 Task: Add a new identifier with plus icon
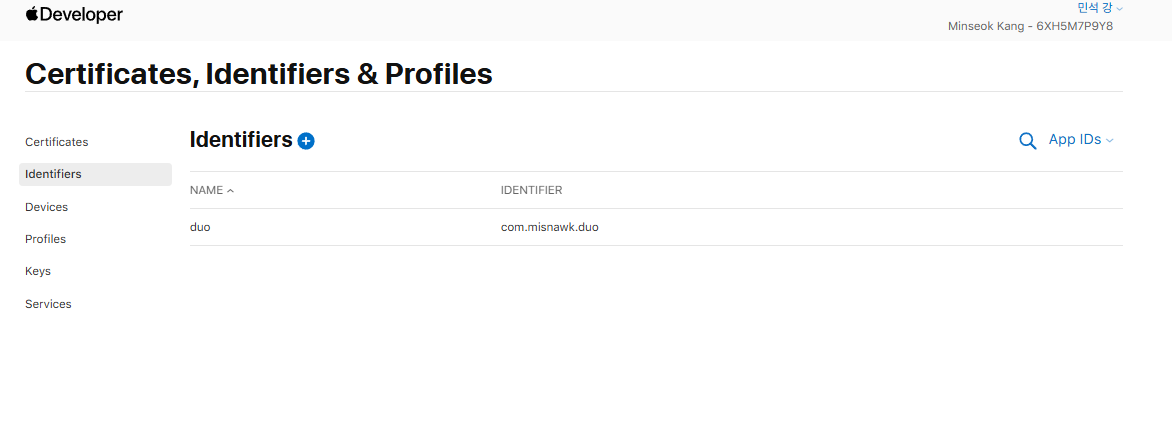click(x=306, y=141)
